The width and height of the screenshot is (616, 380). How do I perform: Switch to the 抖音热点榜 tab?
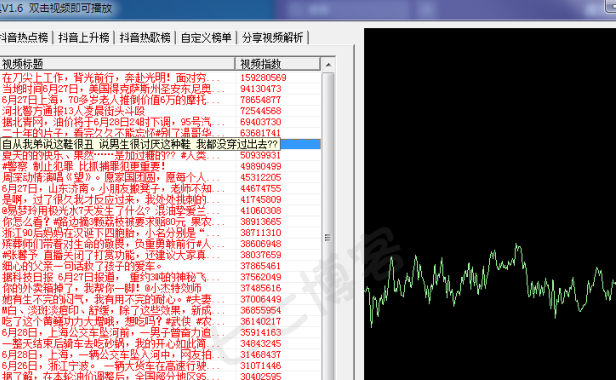coord(24,38)
